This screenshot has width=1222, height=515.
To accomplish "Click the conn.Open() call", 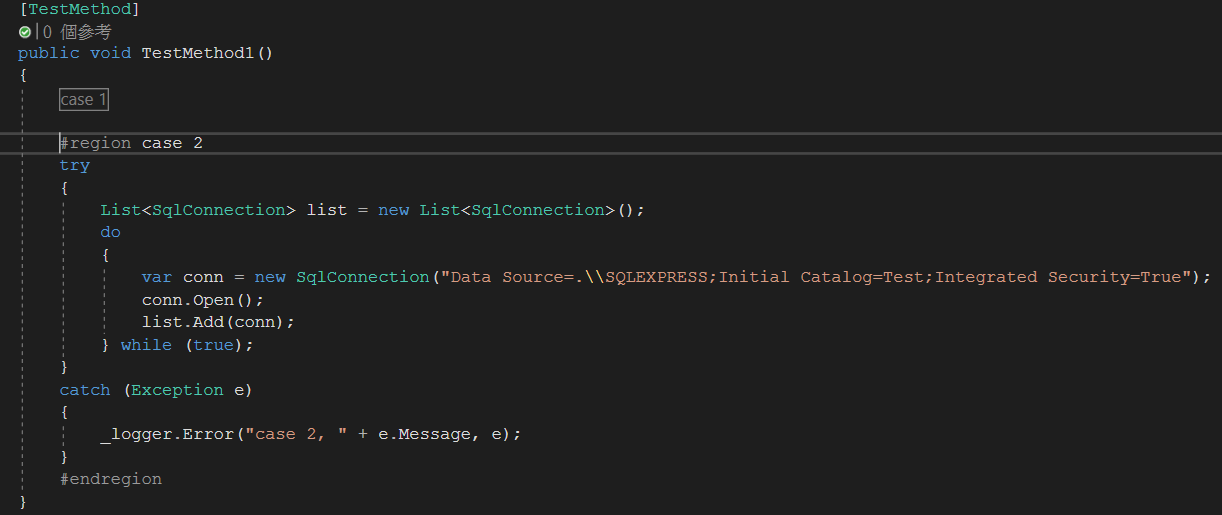I will pyautogui.click(x=203, y=300).
